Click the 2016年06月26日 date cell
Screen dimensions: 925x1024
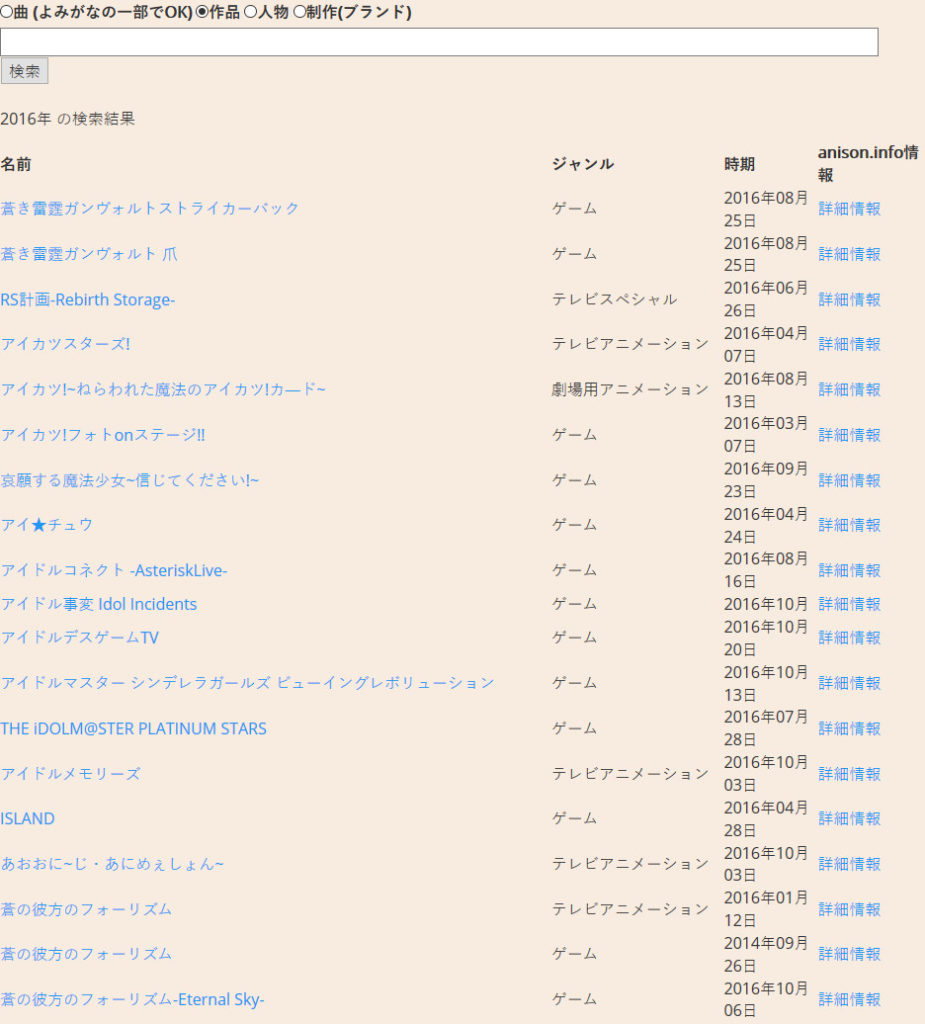(766, 299)
